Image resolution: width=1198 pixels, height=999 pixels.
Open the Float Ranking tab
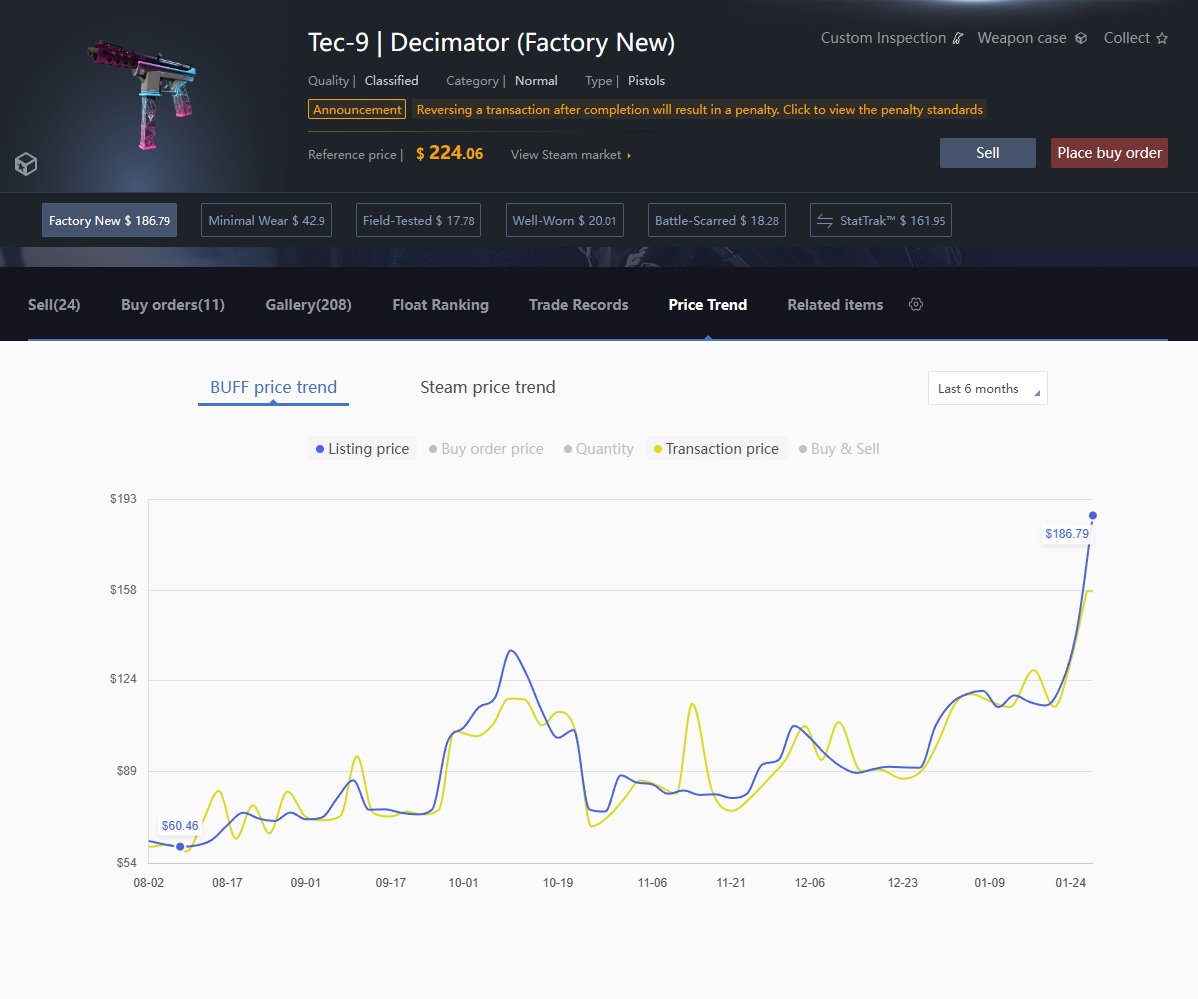tap(440, 305)
